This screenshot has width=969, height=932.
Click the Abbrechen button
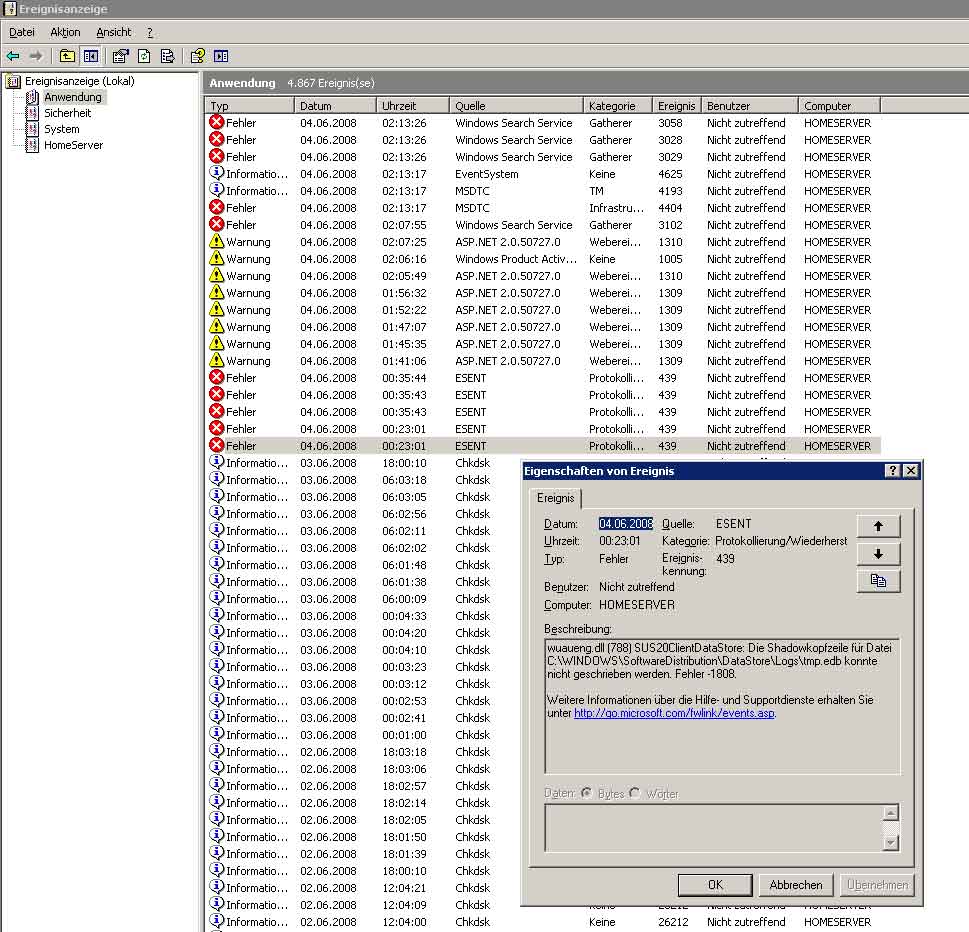click(796, 885)
